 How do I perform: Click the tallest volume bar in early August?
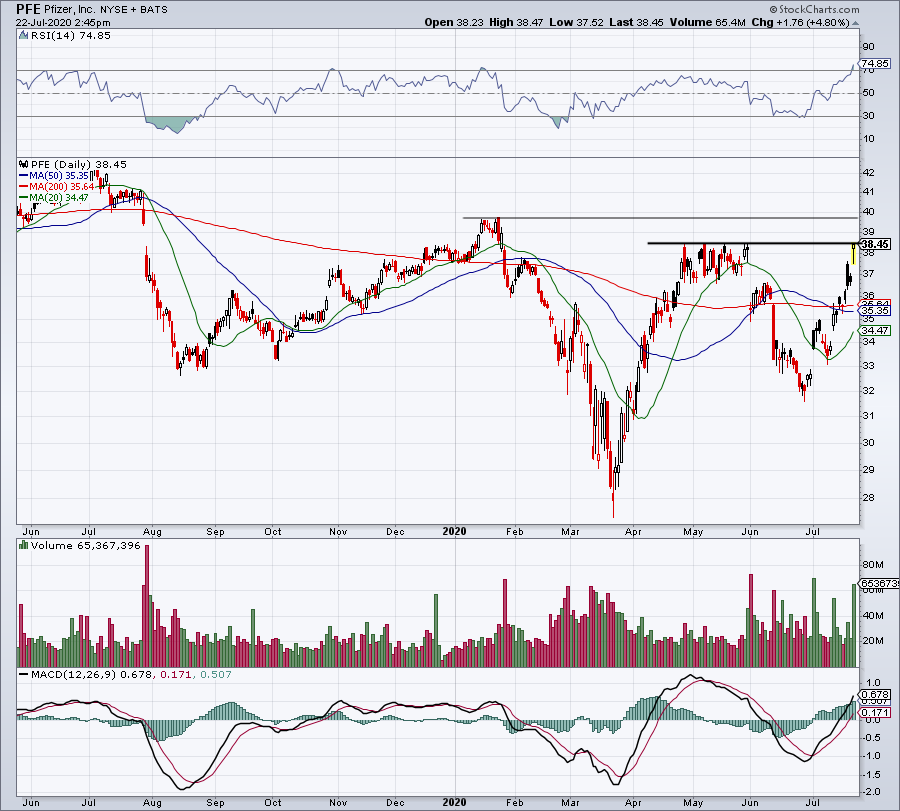pyautogui.click(x=147, y=606)
